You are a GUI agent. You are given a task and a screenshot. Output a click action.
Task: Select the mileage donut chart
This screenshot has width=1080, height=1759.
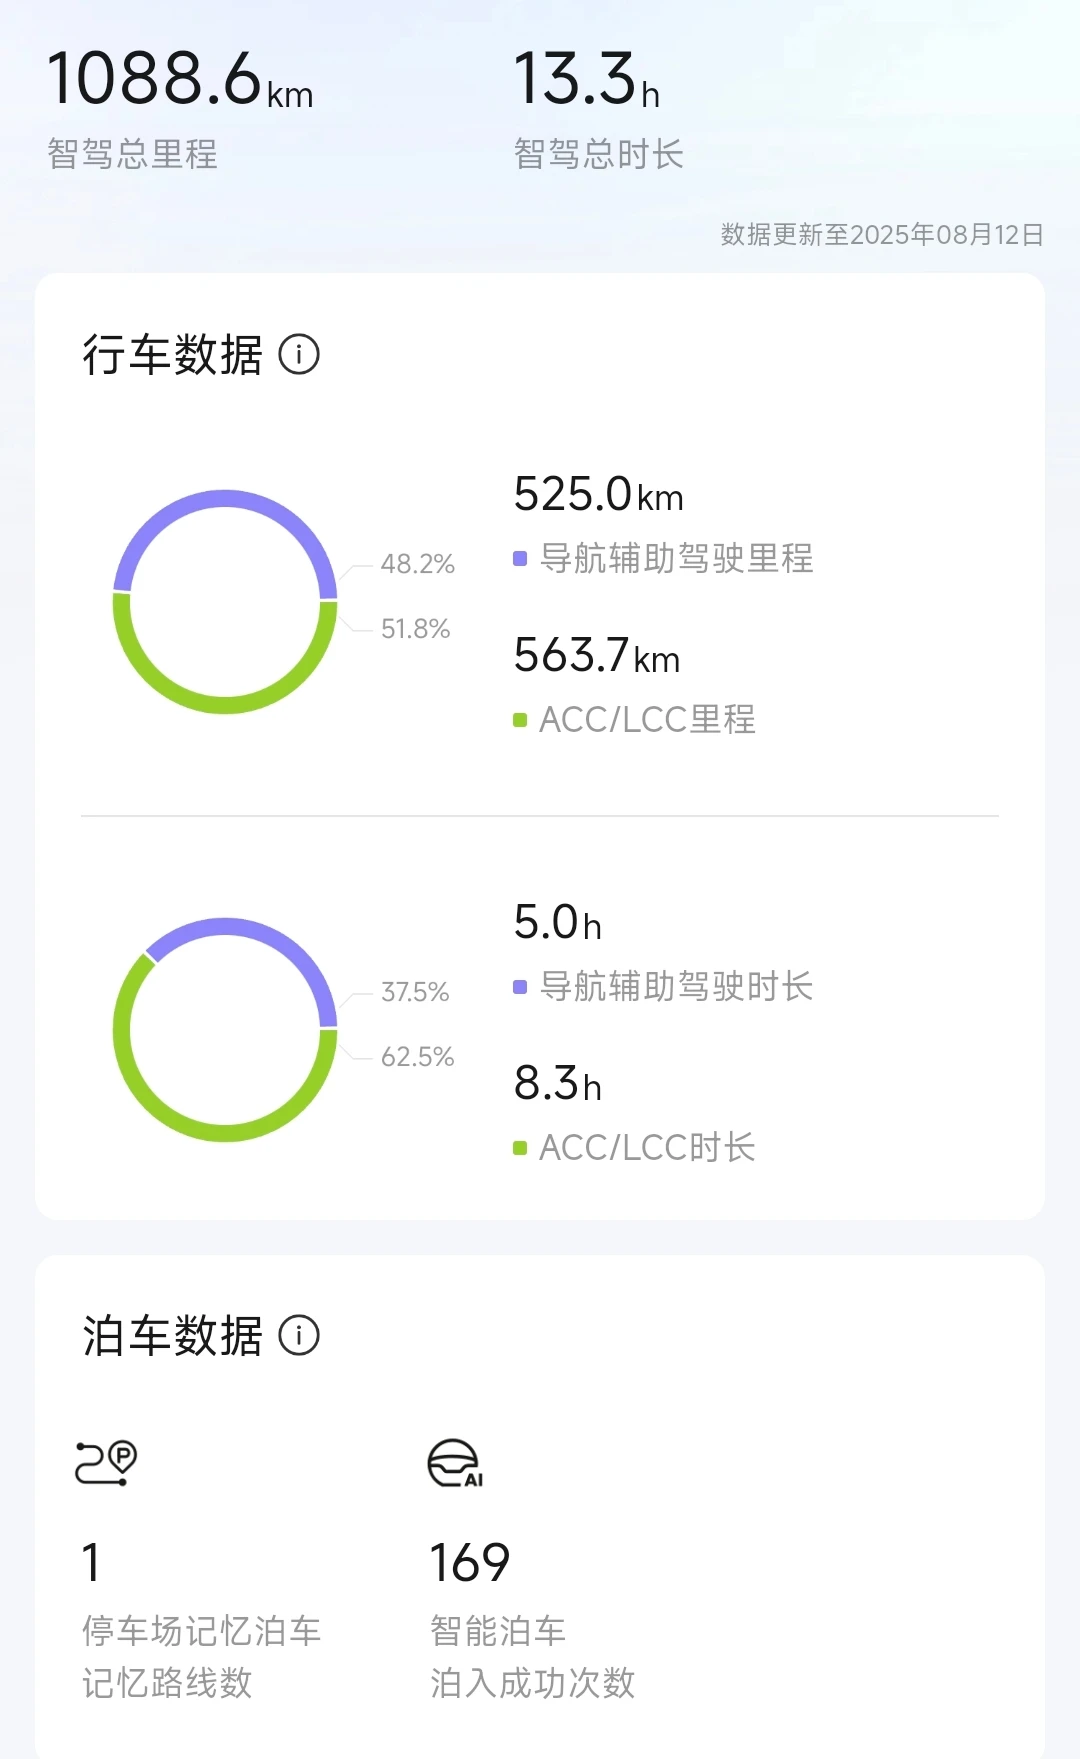tap(225, 602)
